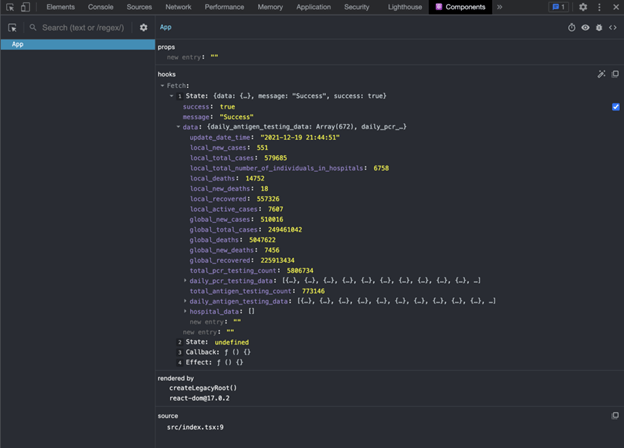The height and width of the screenshot is (448, 624).
Task: Open React component settings gear
Action: 143,28
